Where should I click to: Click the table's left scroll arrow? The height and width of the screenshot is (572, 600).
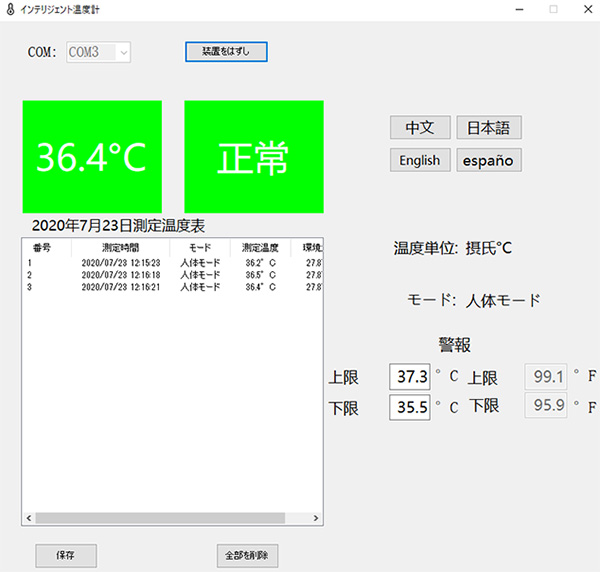click(29, 518)
